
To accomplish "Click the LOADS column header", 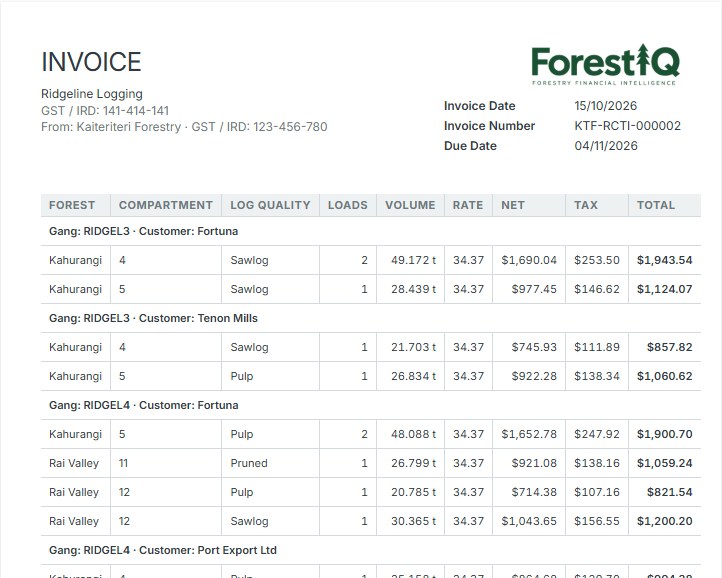I will (348, 205).
